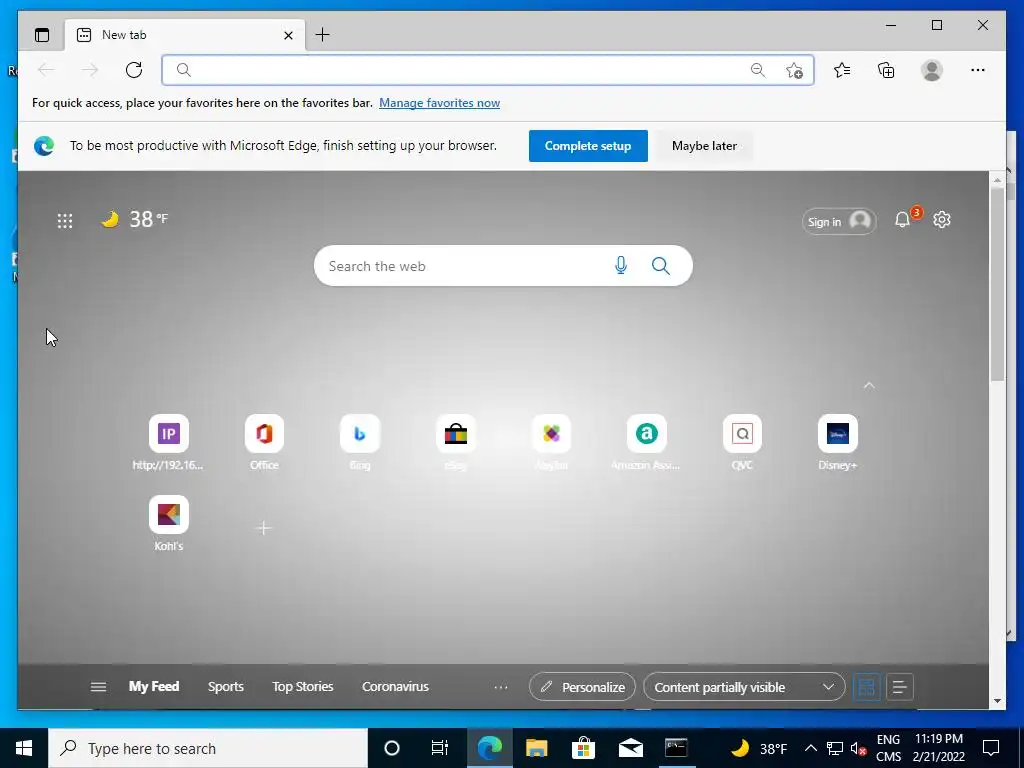1024x768 pixels.
Task: Open Command Prompt taskbar icon
Action: tap(676, 748)
